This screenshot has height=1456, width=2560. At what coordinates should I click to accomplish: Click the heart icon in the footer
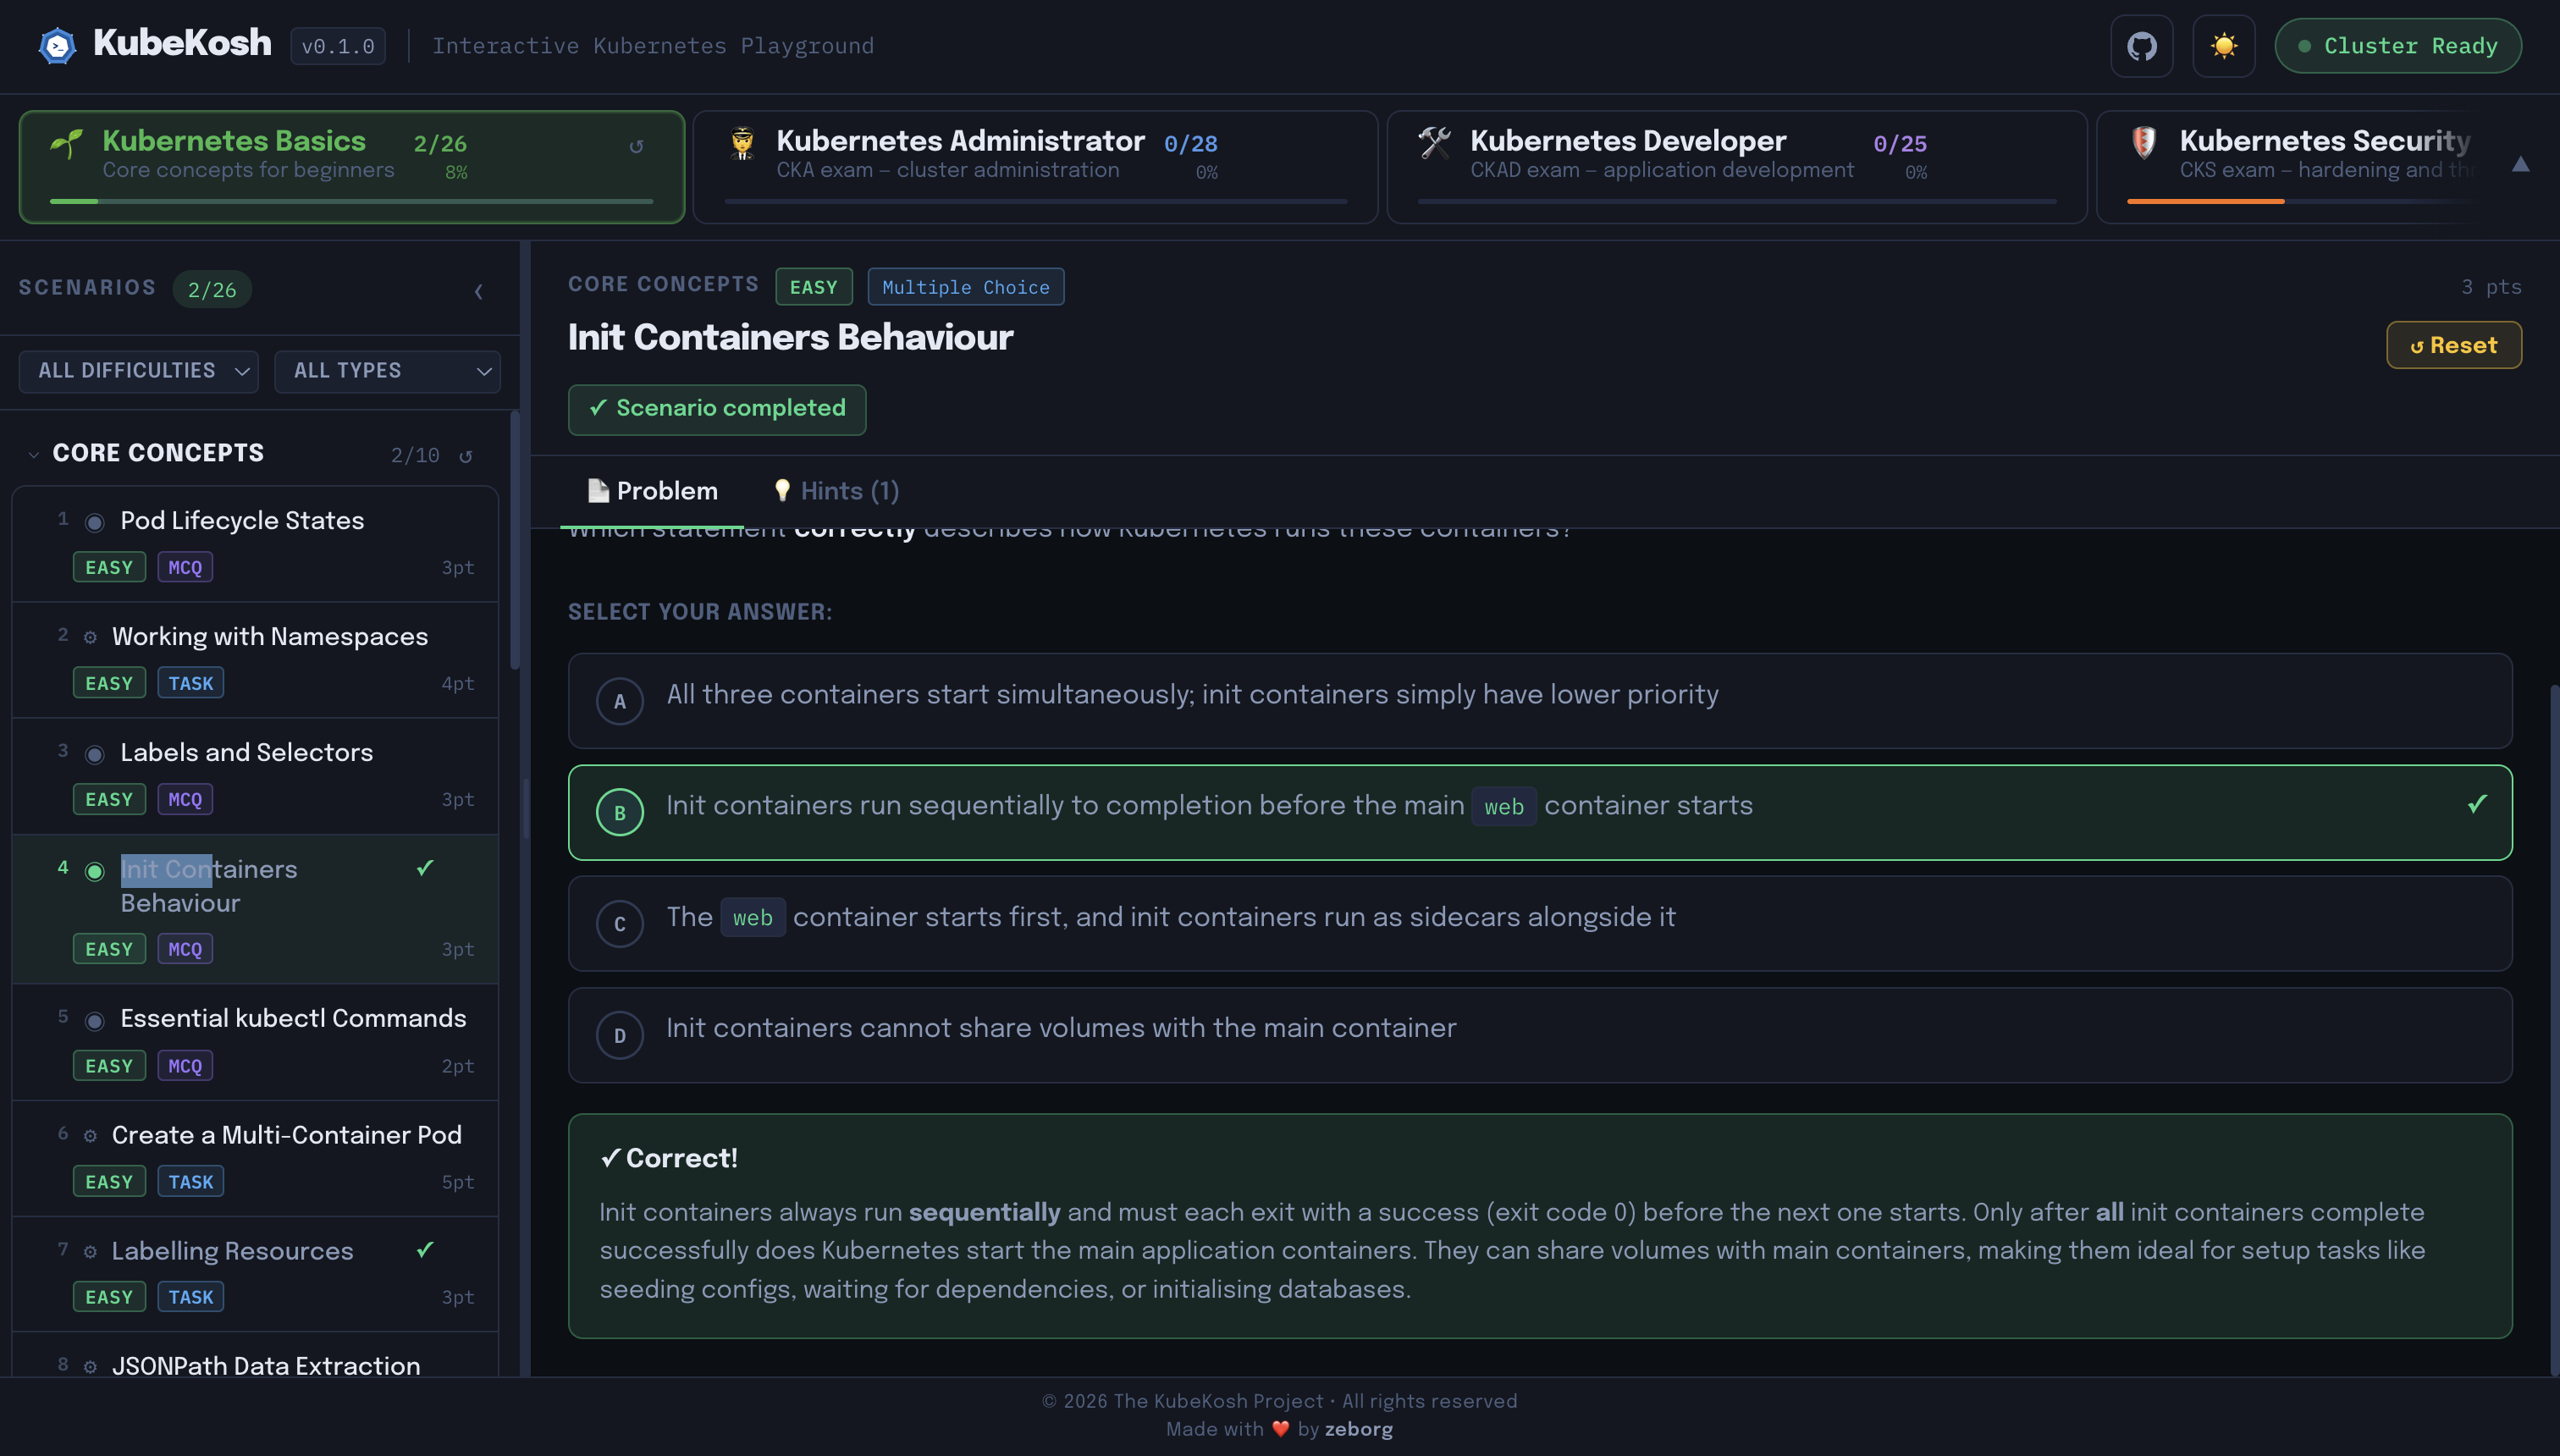(x=1280, y=1429)
